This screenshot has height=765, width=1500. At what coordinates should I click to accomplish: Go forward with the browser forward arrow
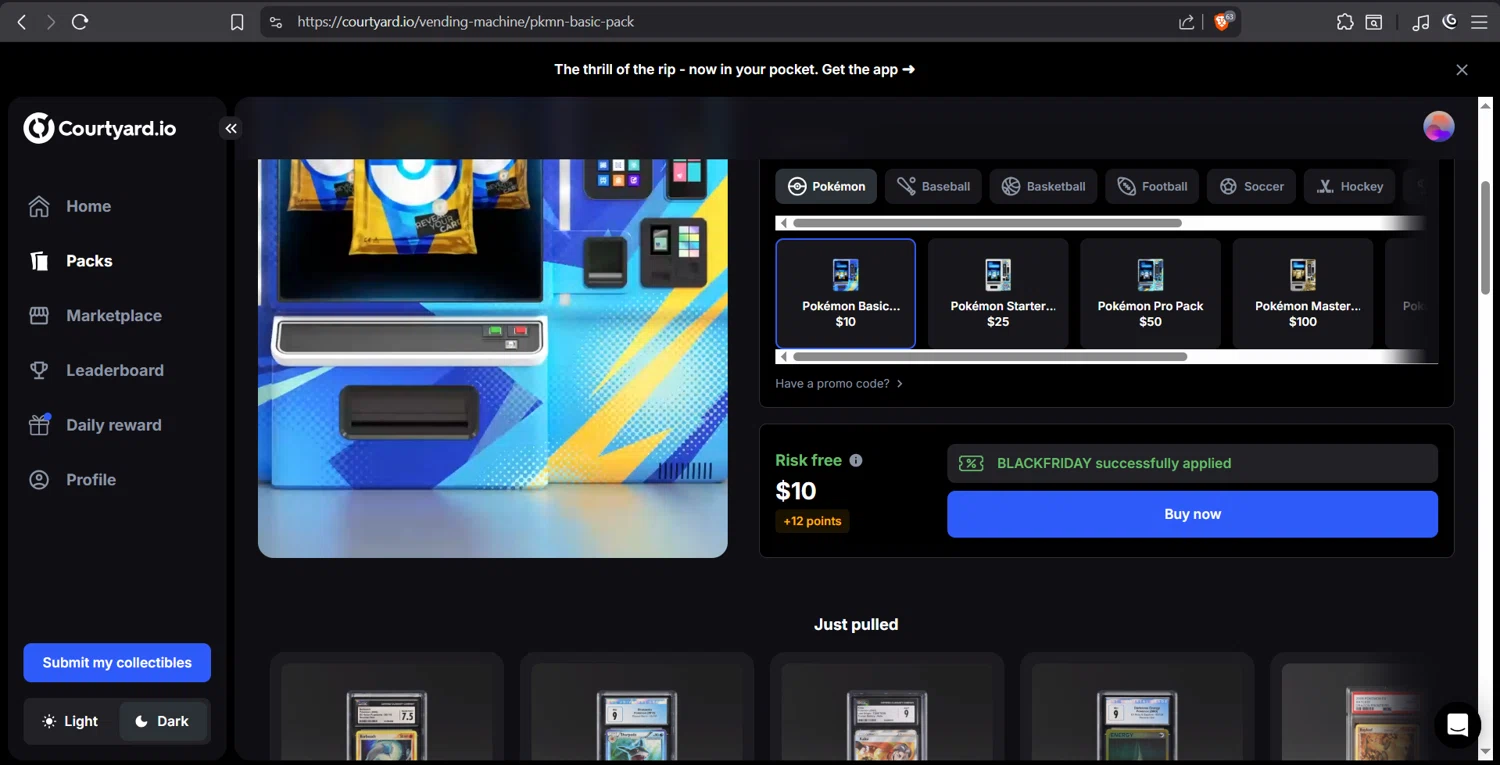pyautogui.click(x=50, y=22)
